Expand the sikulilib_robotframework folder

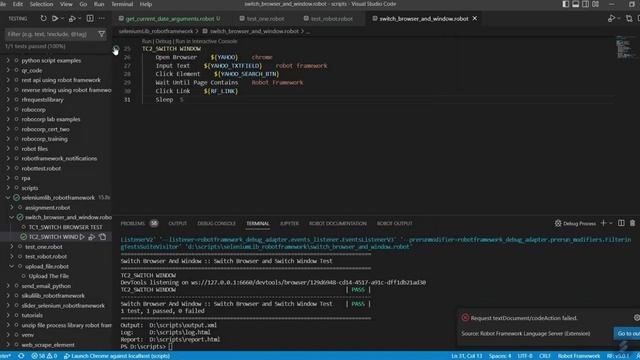pyautogui.click(x=8, y=296)
